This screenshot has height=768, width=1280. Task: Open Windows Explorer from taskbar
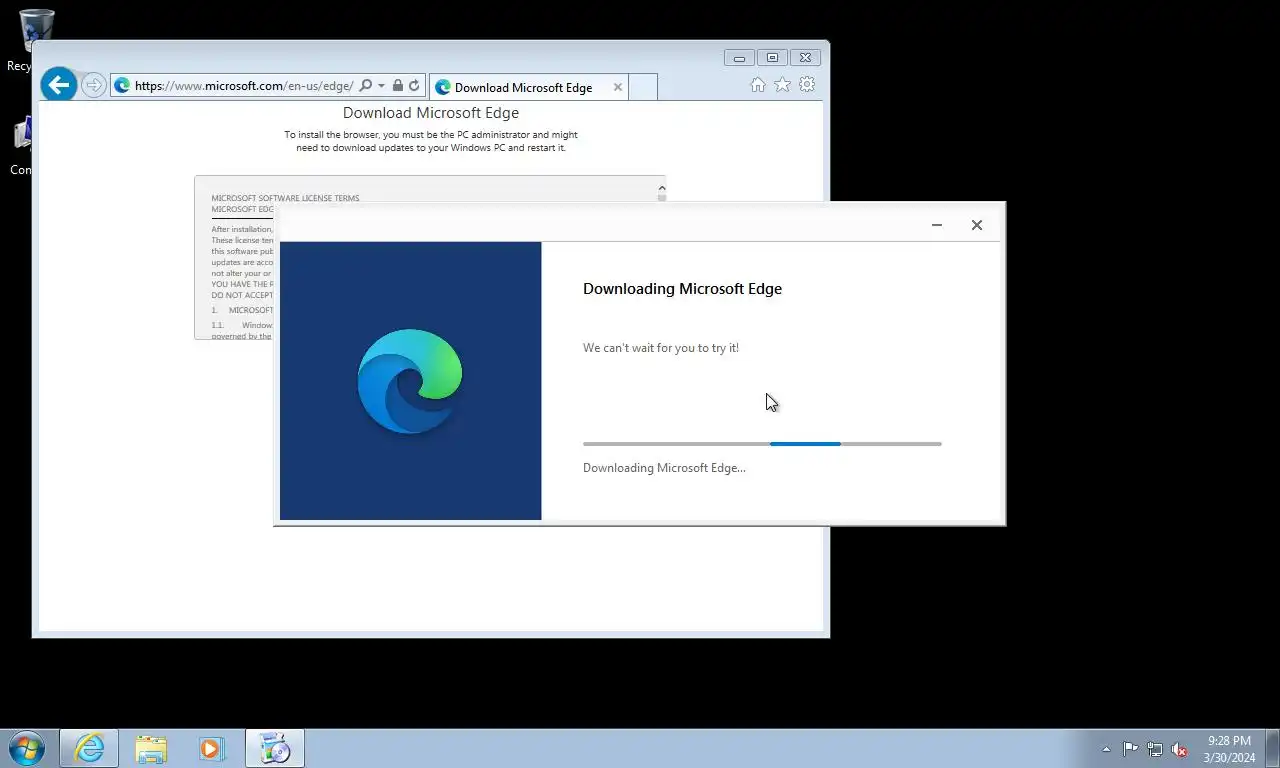click(151, 748)
